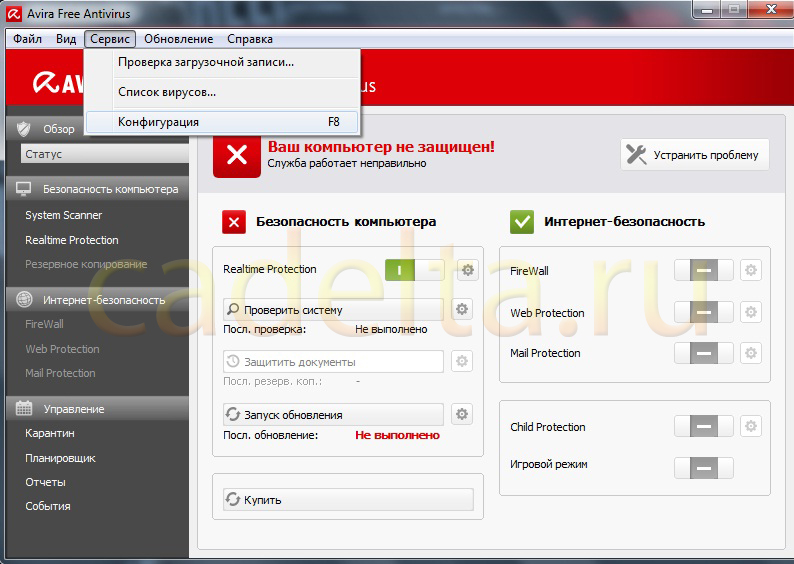Select Конфигурация in the Сервис menu
Image resolution: width=794 pixels, height=564 pixels.
coord(222,122)
